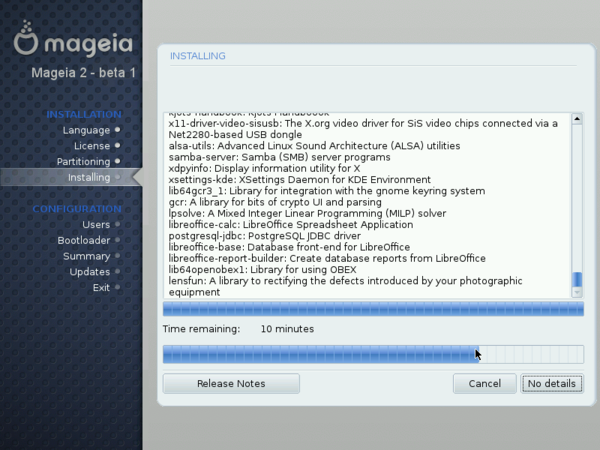Click the 'libreoffice-base' package line
The height and width of the screenshot is (450, 600).
[289, 247]
